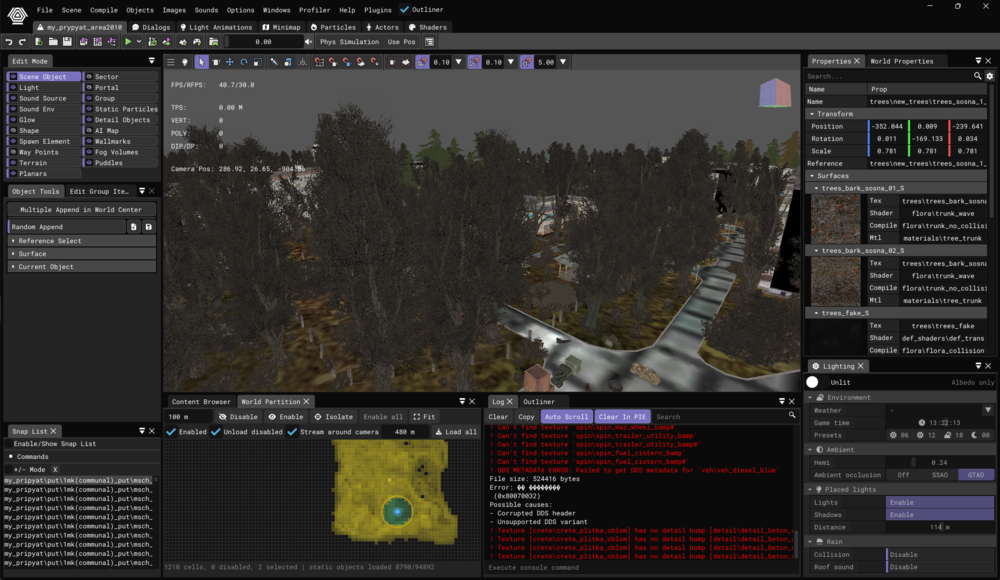Open the Properties panel settings gear
Viewport: 1000px width, 580px height.
click(990, 76)
